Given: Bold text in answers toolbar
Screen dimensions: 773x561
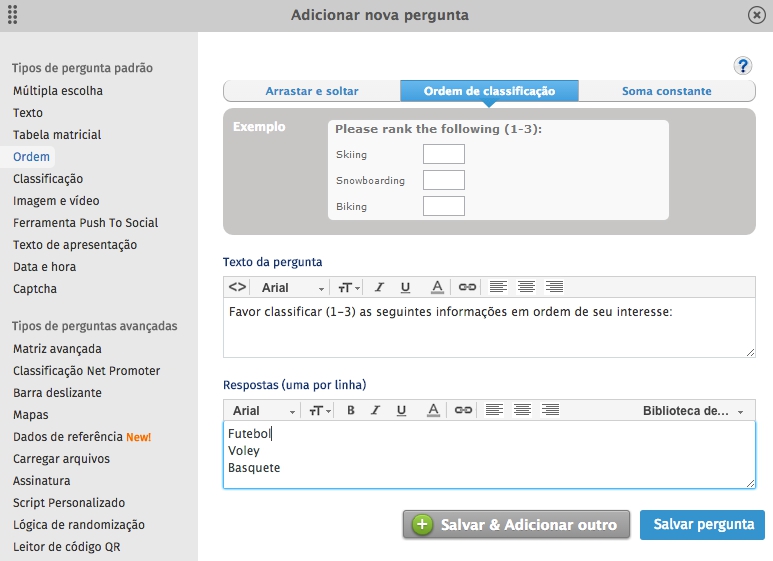Looking at the screenshot, I should tap(351, 410).
